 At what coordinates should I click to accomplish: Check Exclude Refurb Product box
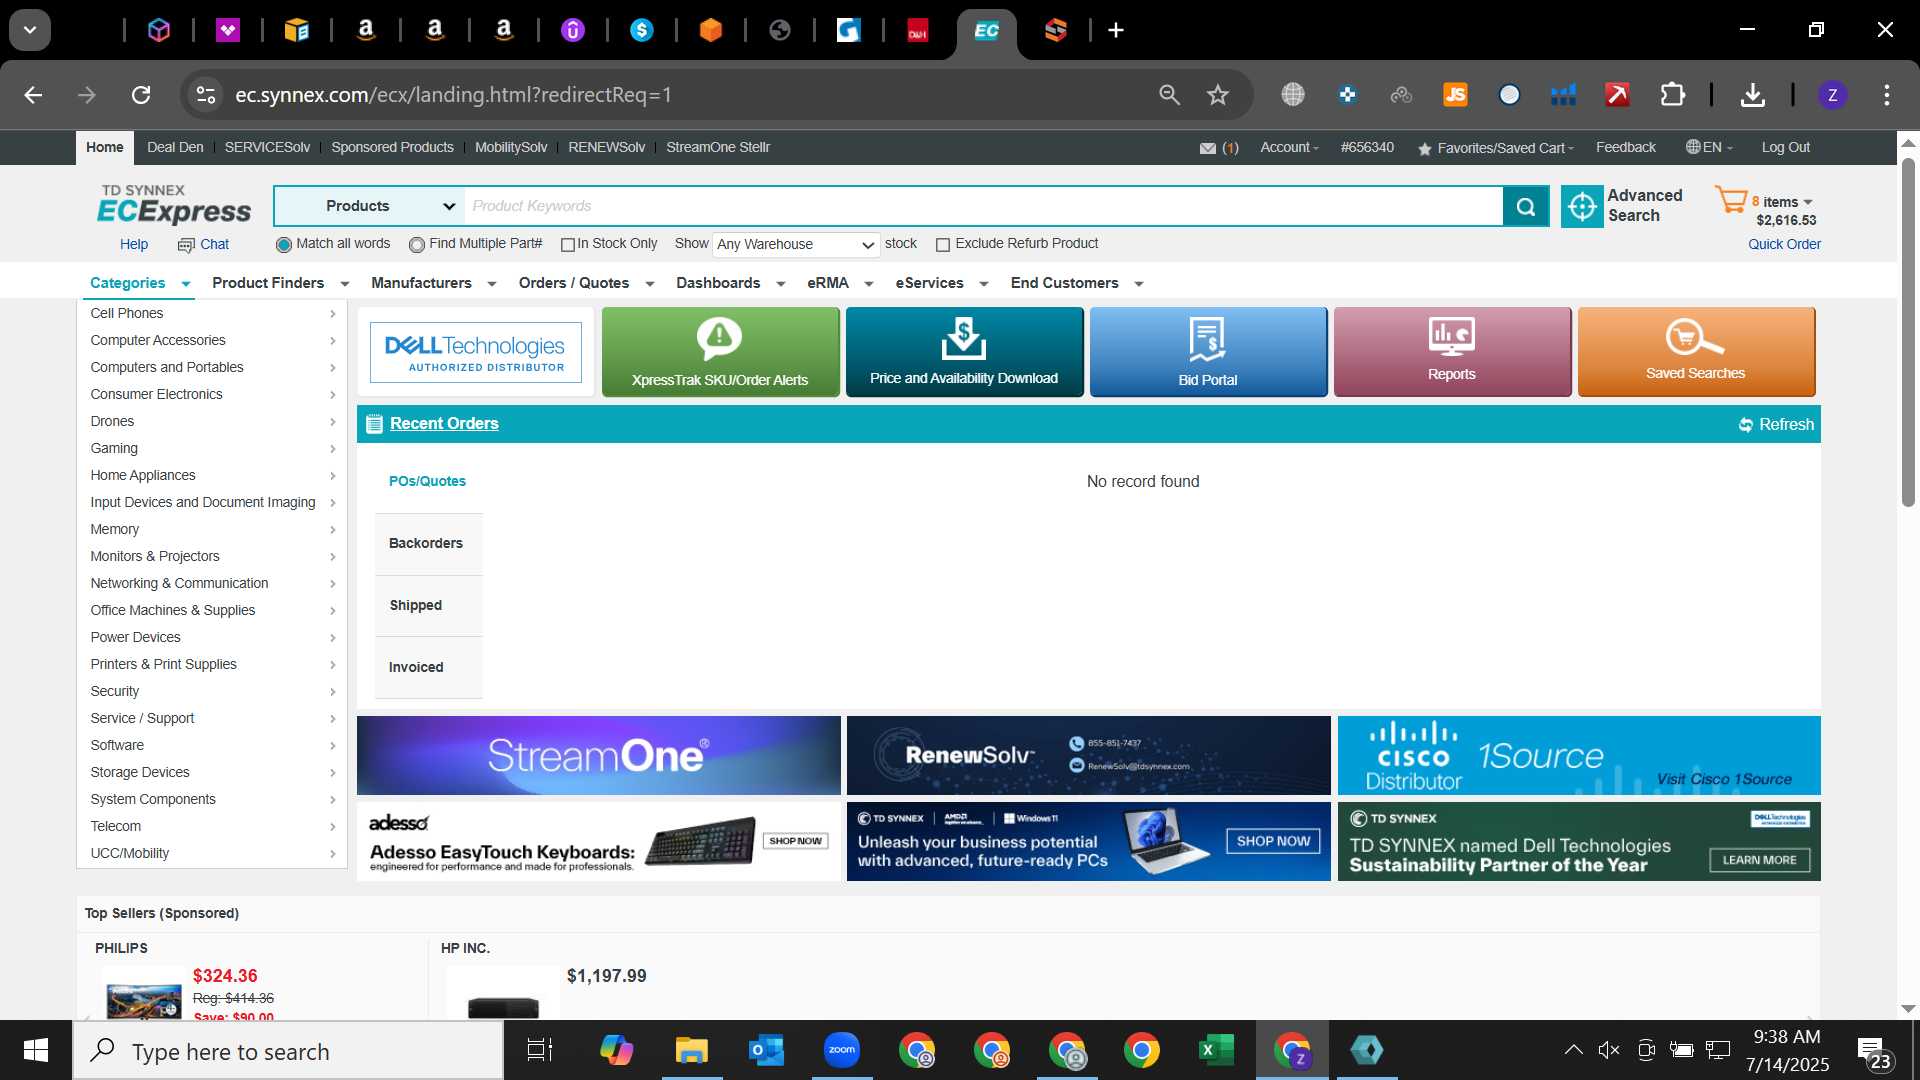click(x=942, y=245)
